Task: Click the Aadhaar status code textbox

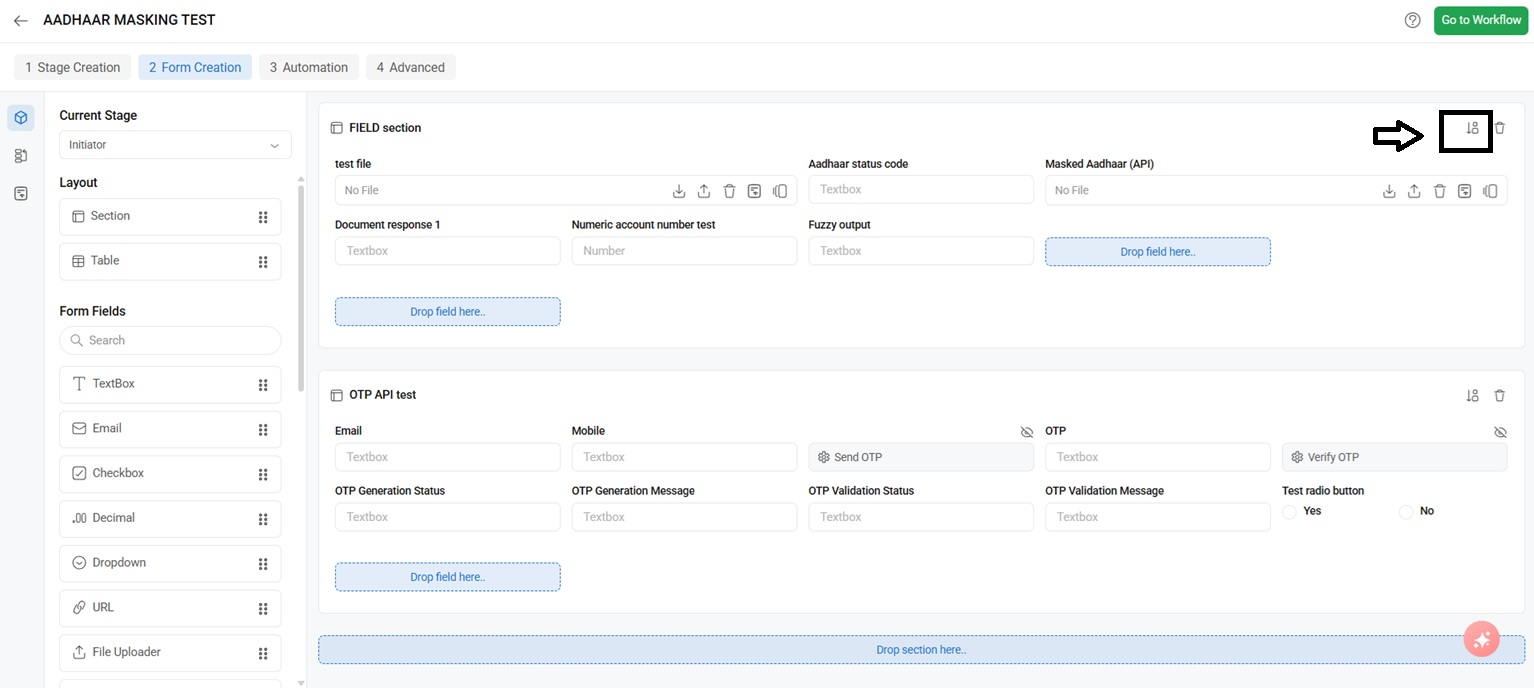Action: click(920, 189)
